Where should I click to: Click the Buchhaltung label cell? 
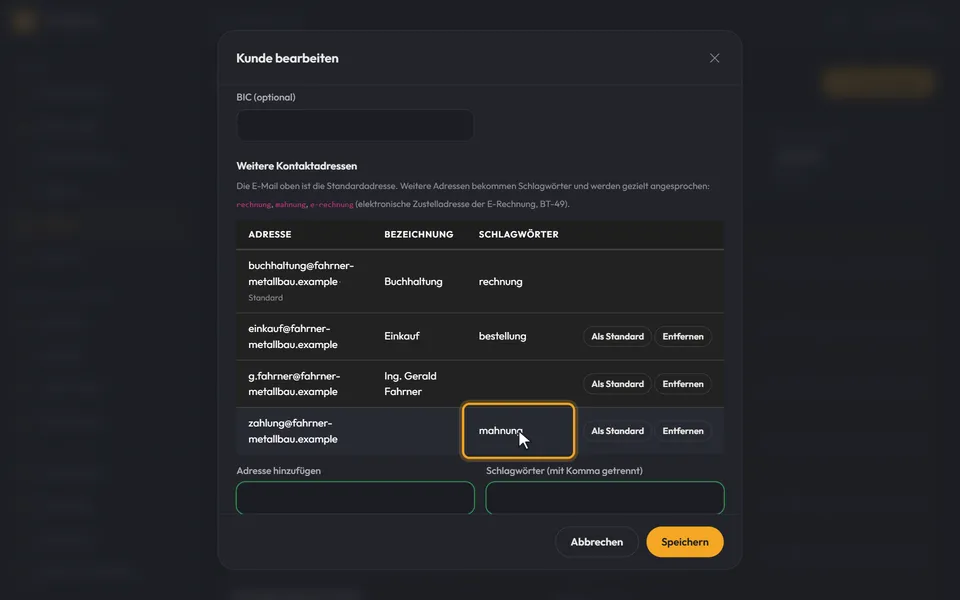(x=413, y=282)
